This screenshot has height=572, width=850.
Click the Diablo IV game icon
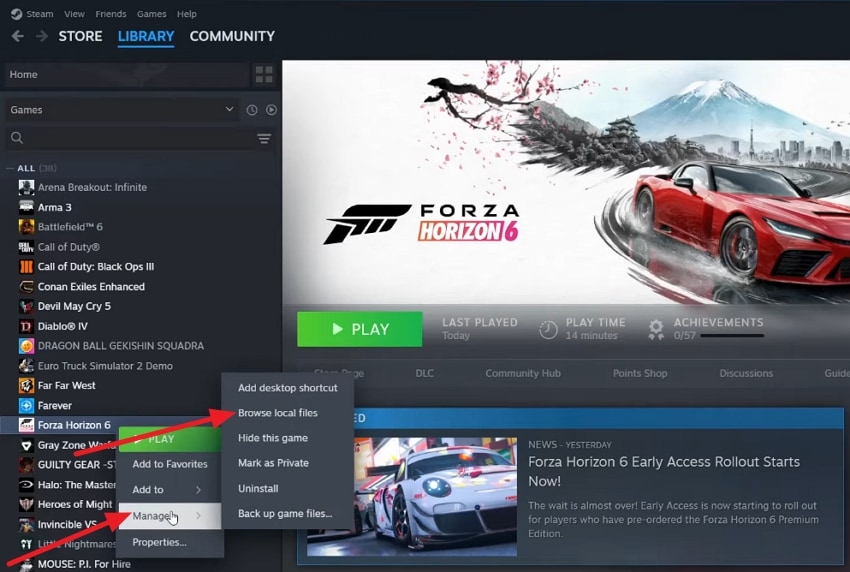[x=26, y=326]
